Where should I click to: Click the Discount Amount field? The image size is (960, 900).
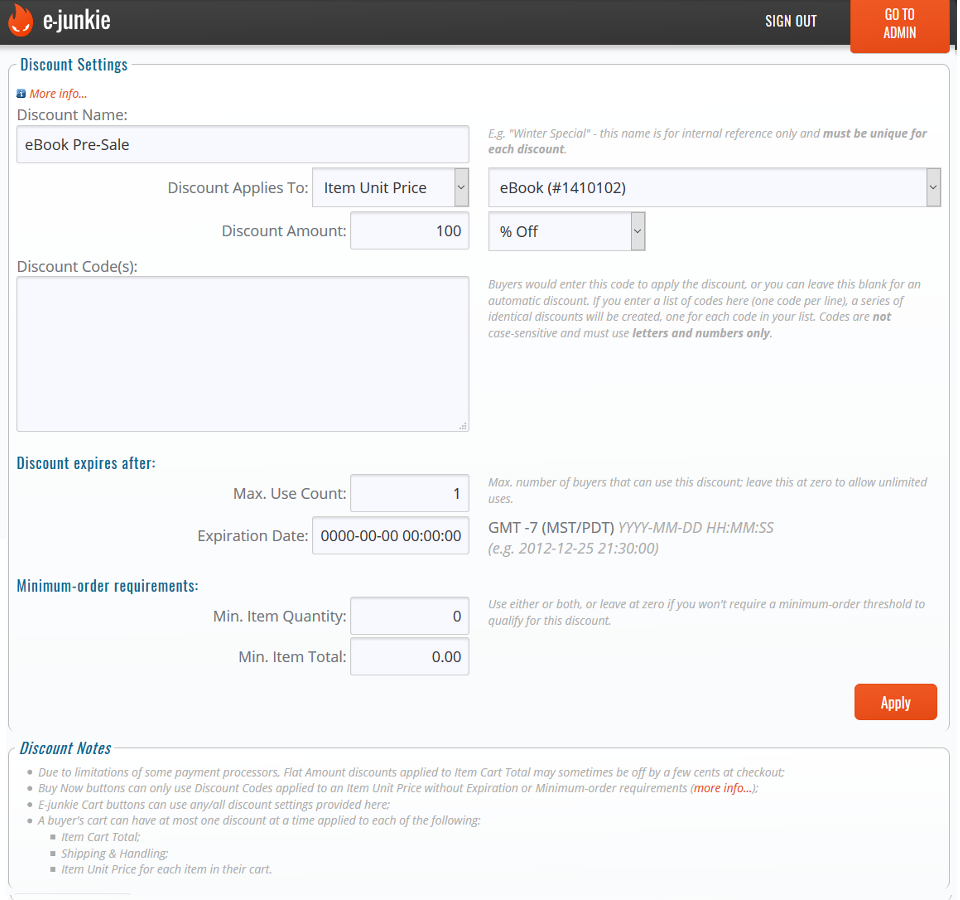pyautogui.click(x=409, y=231)
